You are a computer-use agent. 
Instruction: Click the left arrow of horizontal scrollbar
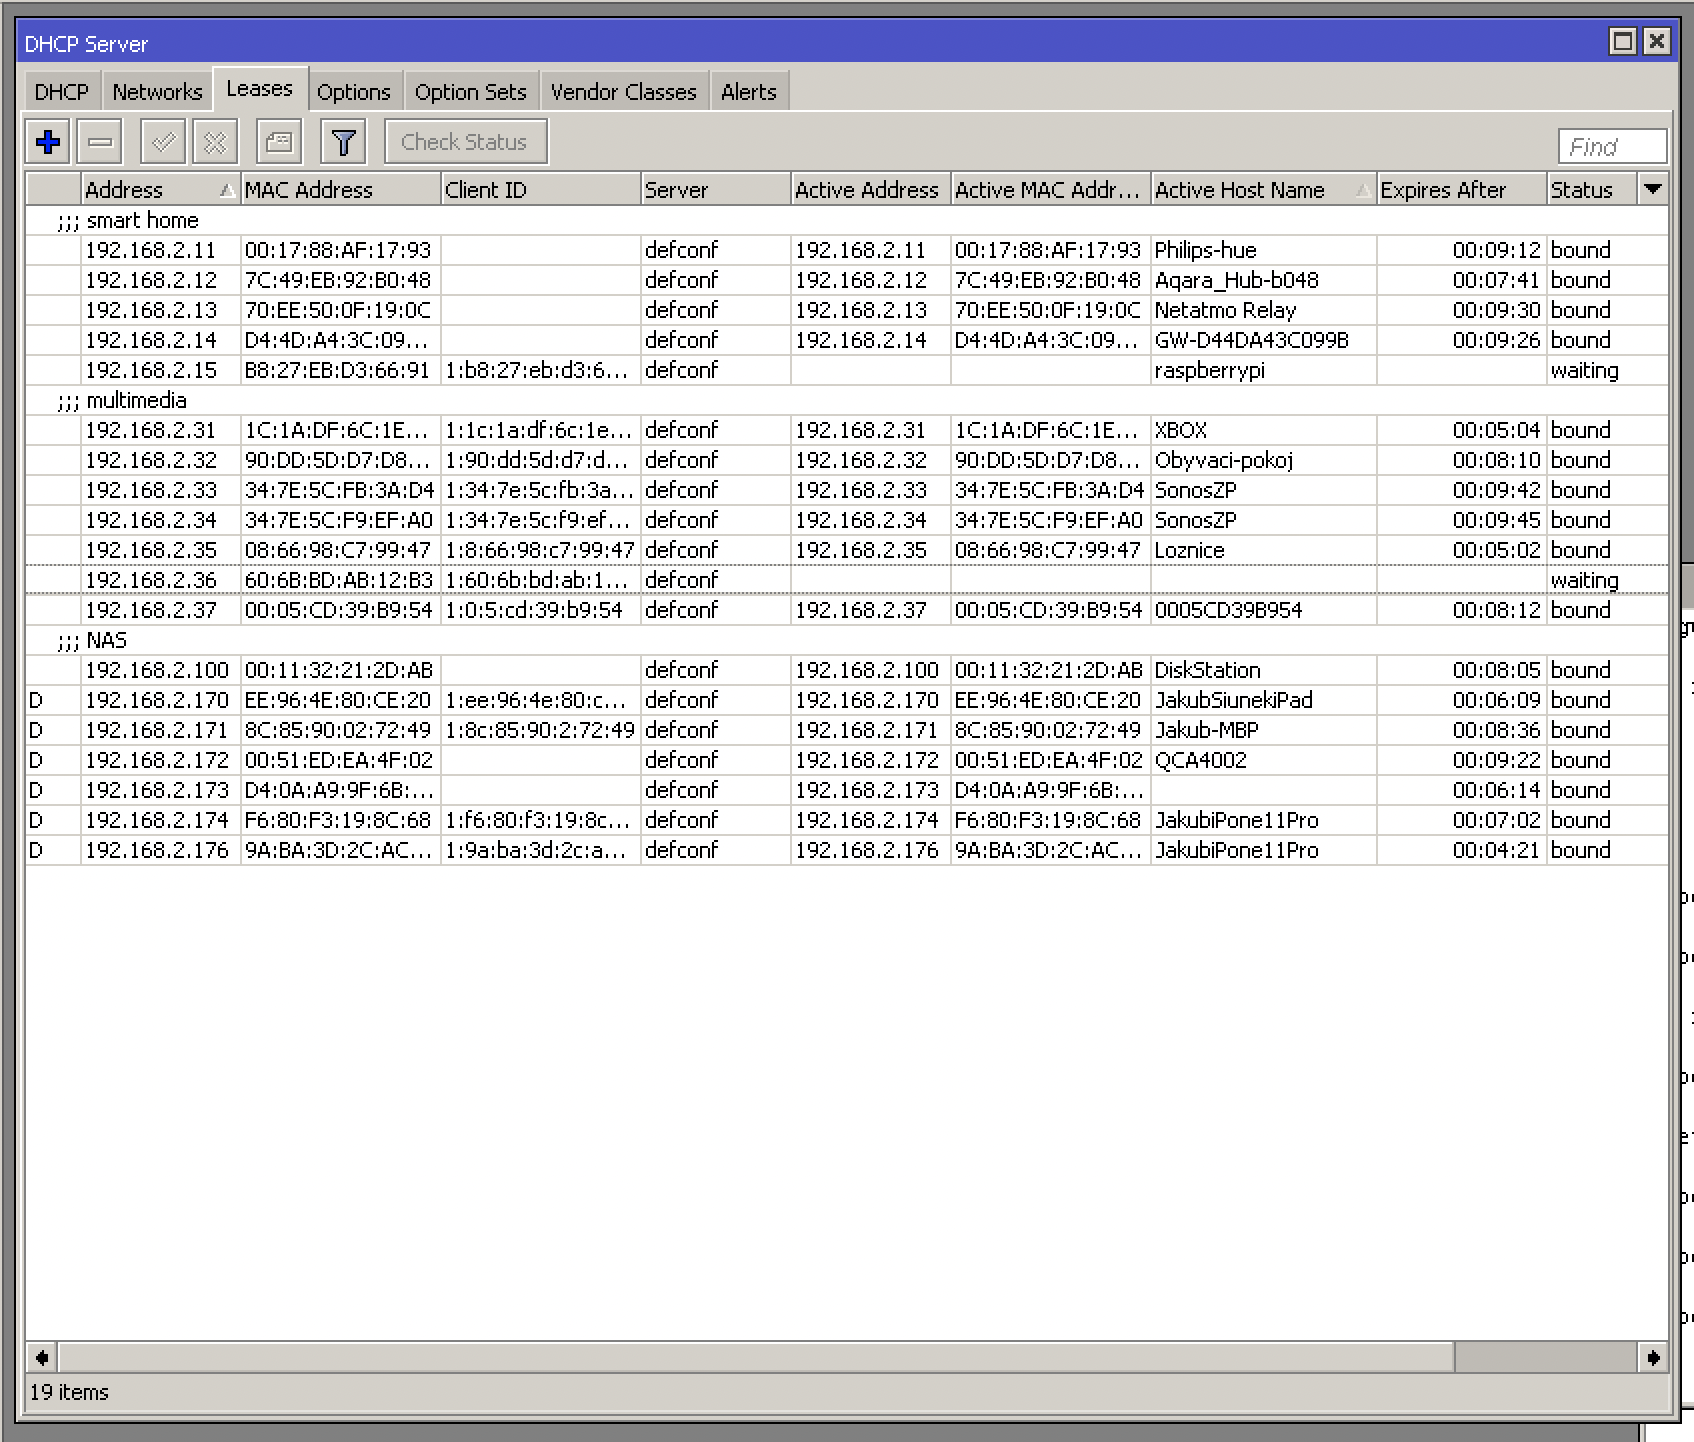pos(42,1357)
